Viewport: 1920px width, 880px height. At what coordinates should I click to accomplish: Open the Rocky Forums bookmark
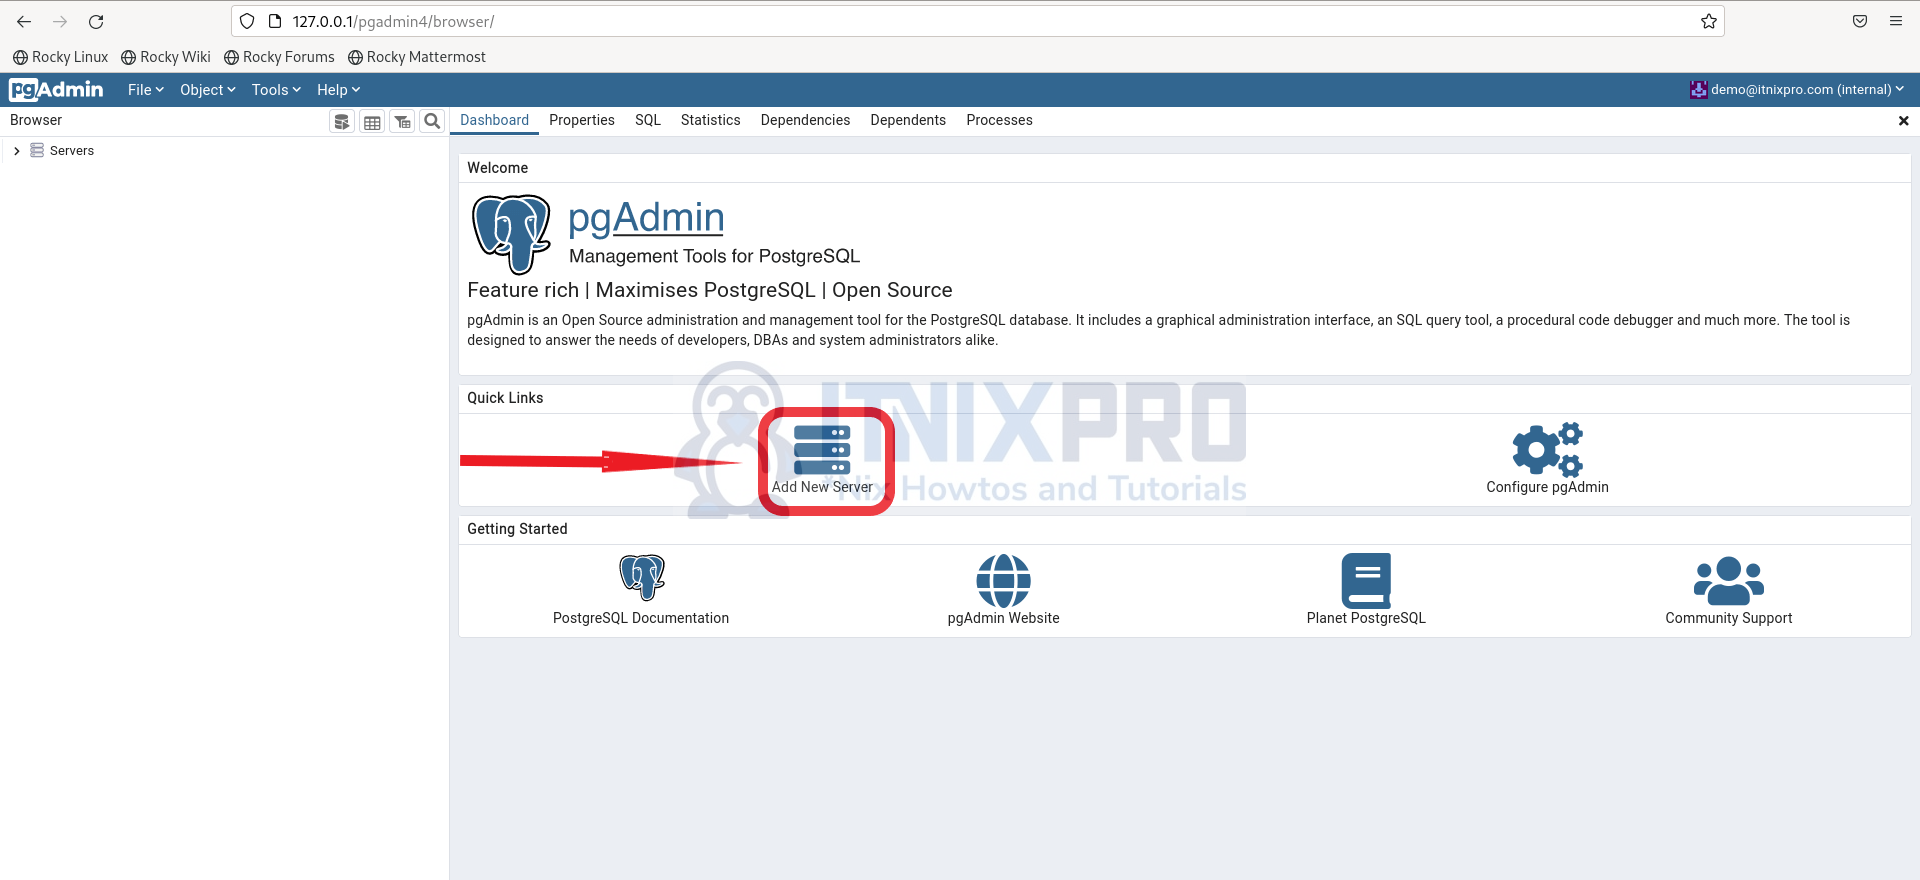click(x=279, y=57)
